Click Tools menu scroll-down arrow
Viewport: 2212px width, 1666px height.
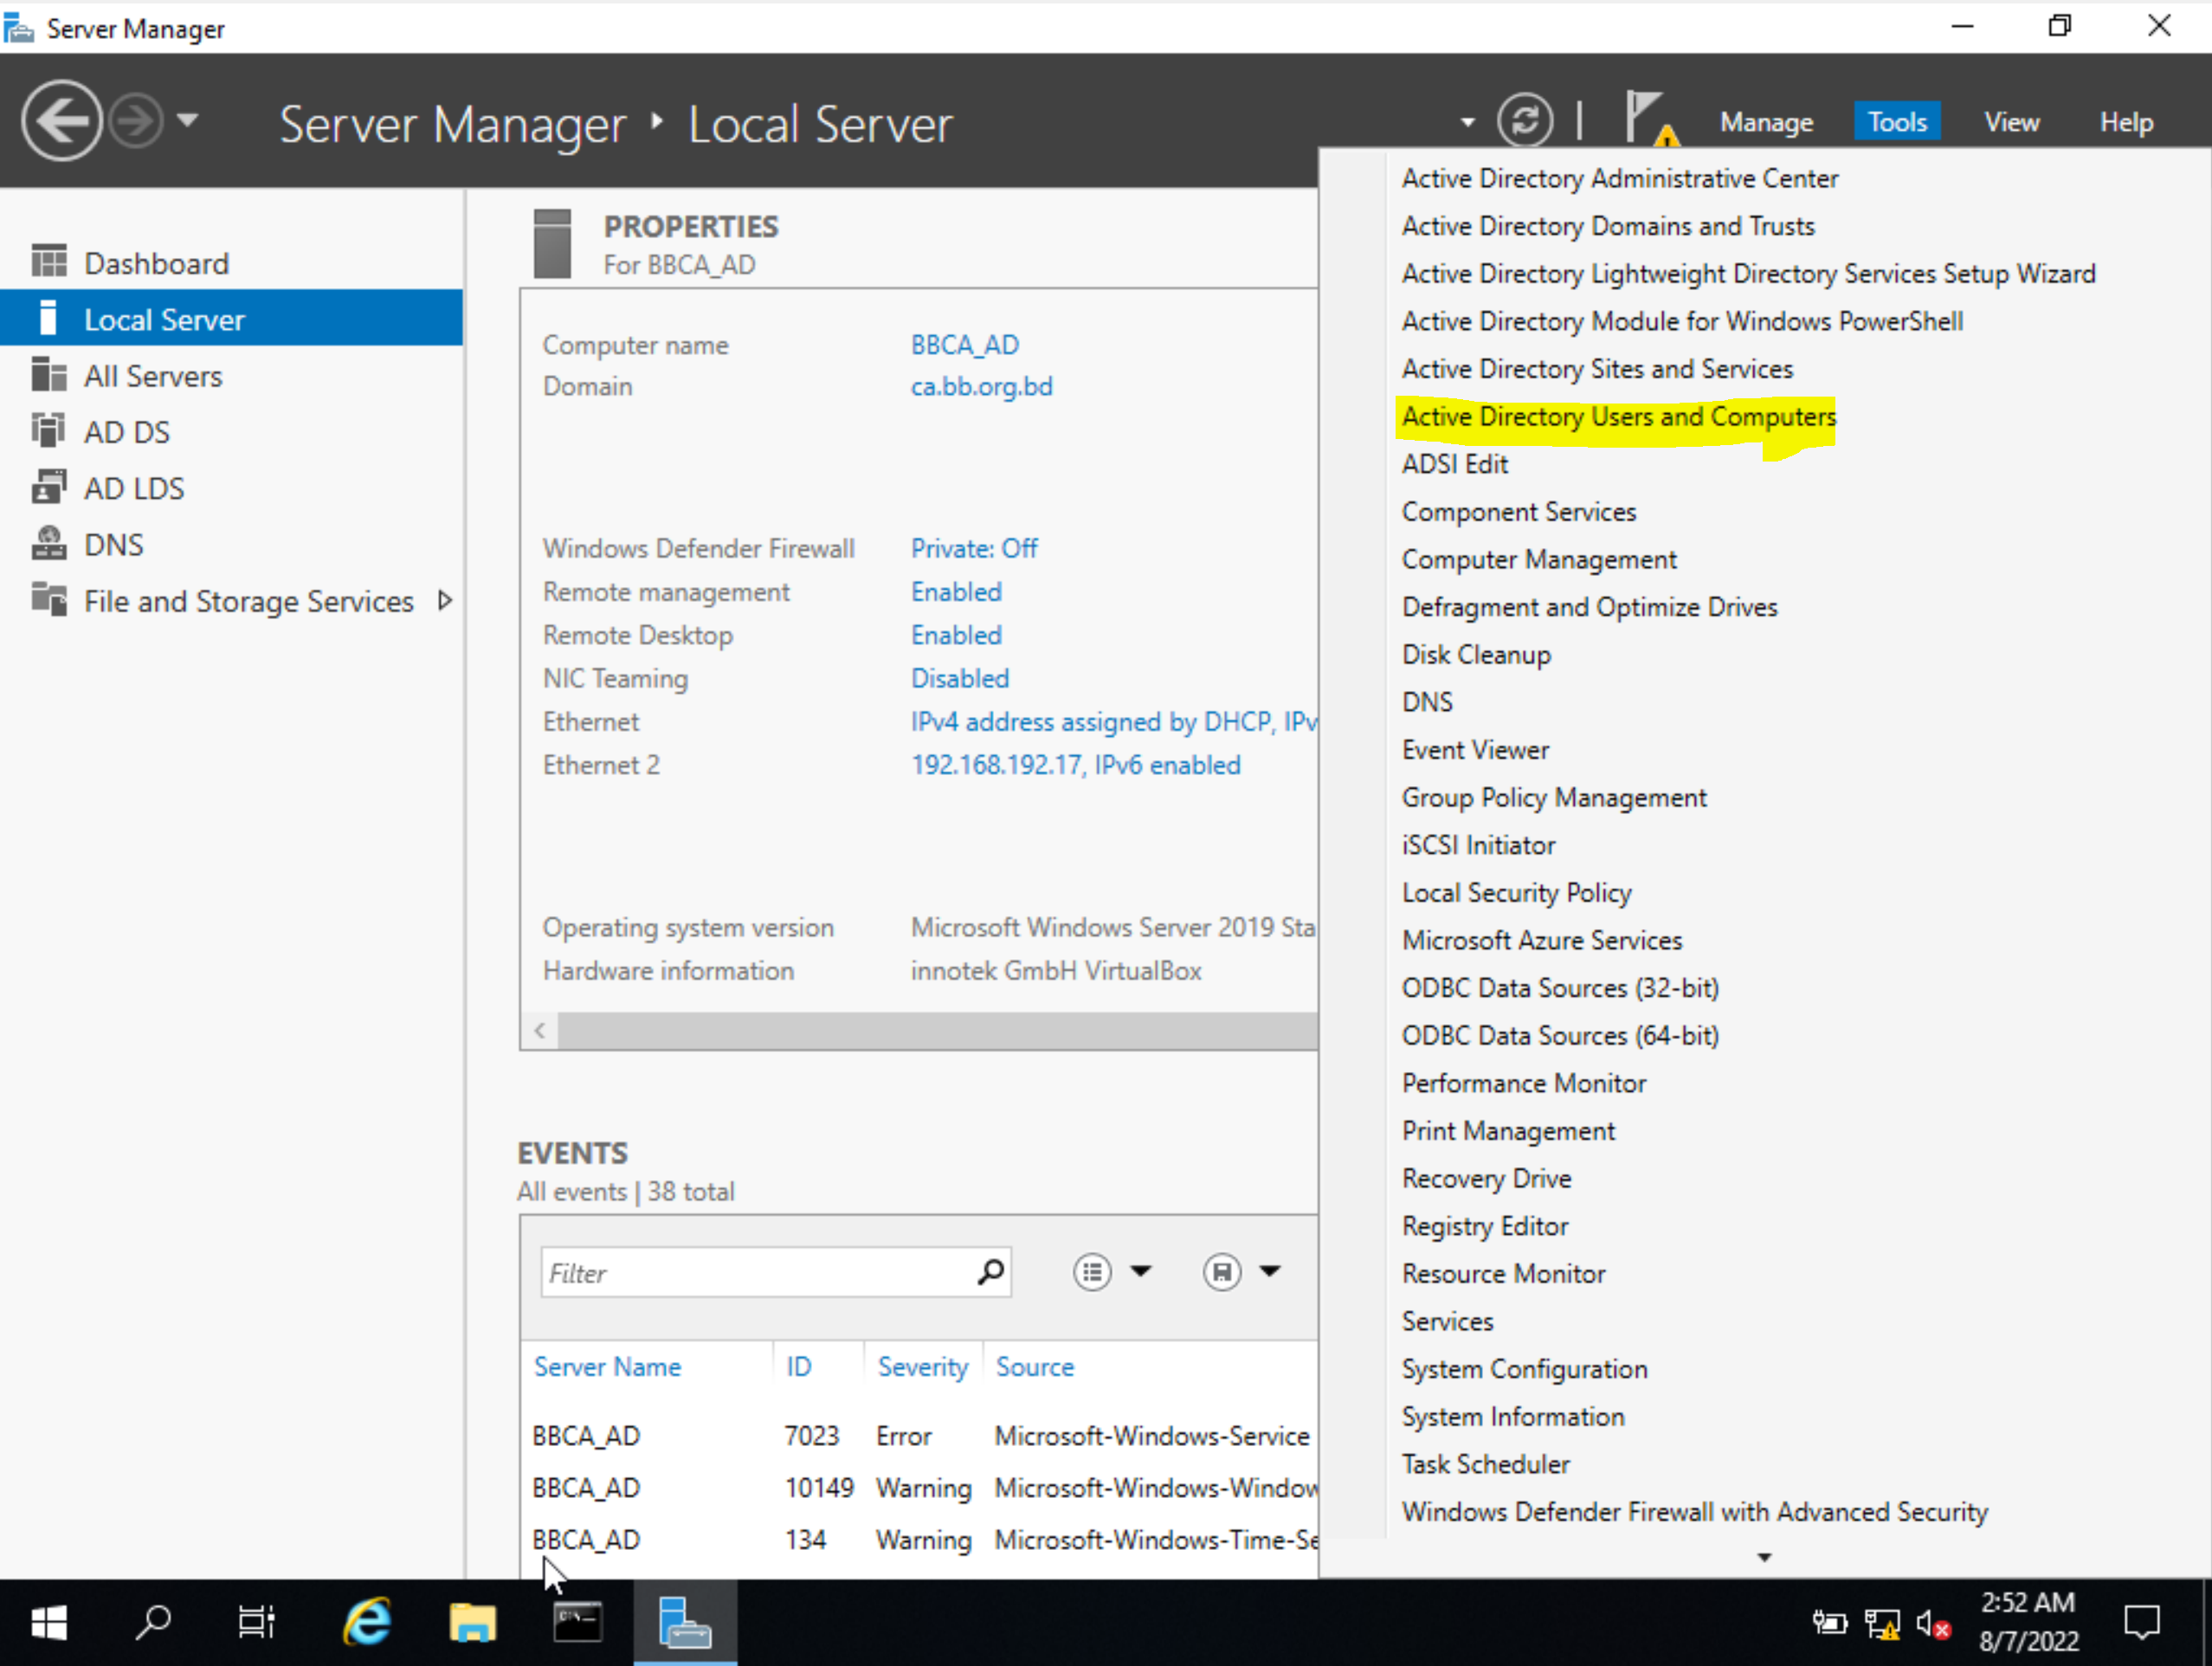click(1764, 1557)
